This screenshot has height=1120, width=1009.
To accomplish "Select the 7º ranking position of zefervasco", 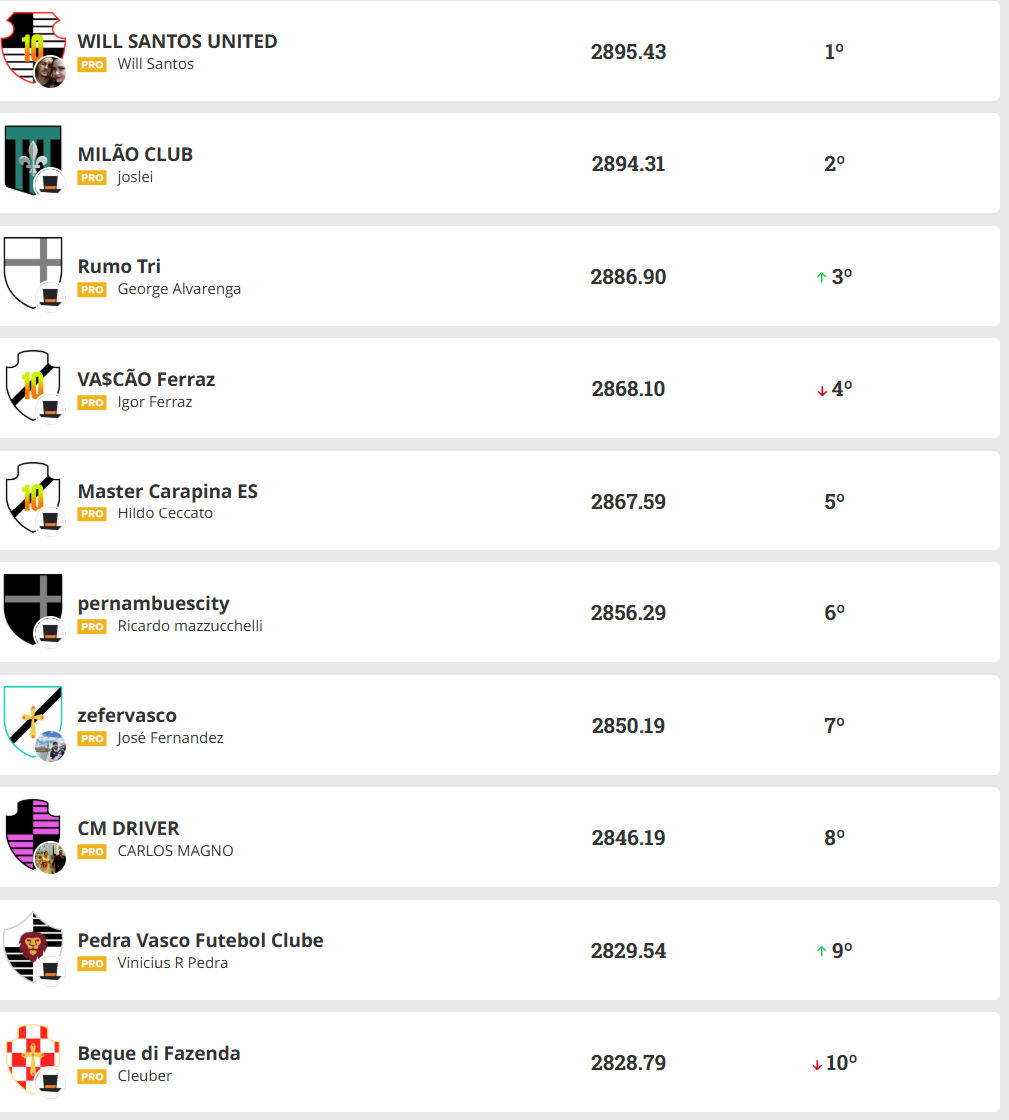I will (834, 726).
